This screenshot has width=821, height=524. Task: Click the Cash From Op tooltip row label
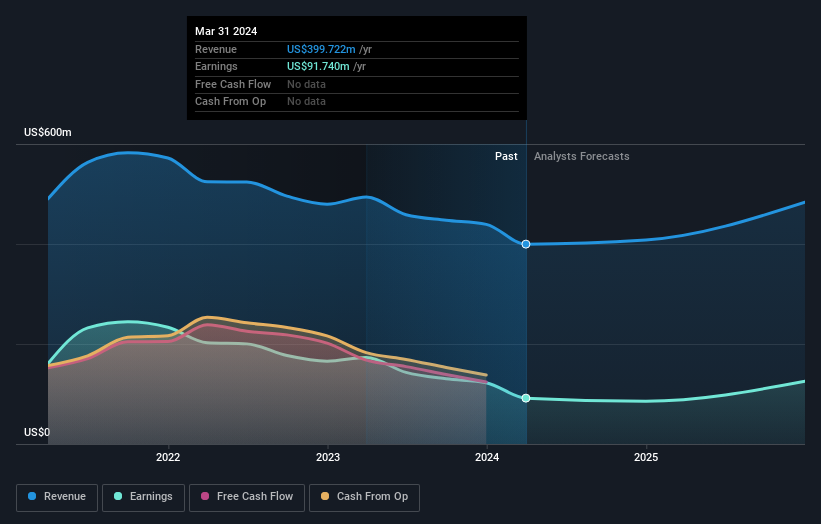230,102
